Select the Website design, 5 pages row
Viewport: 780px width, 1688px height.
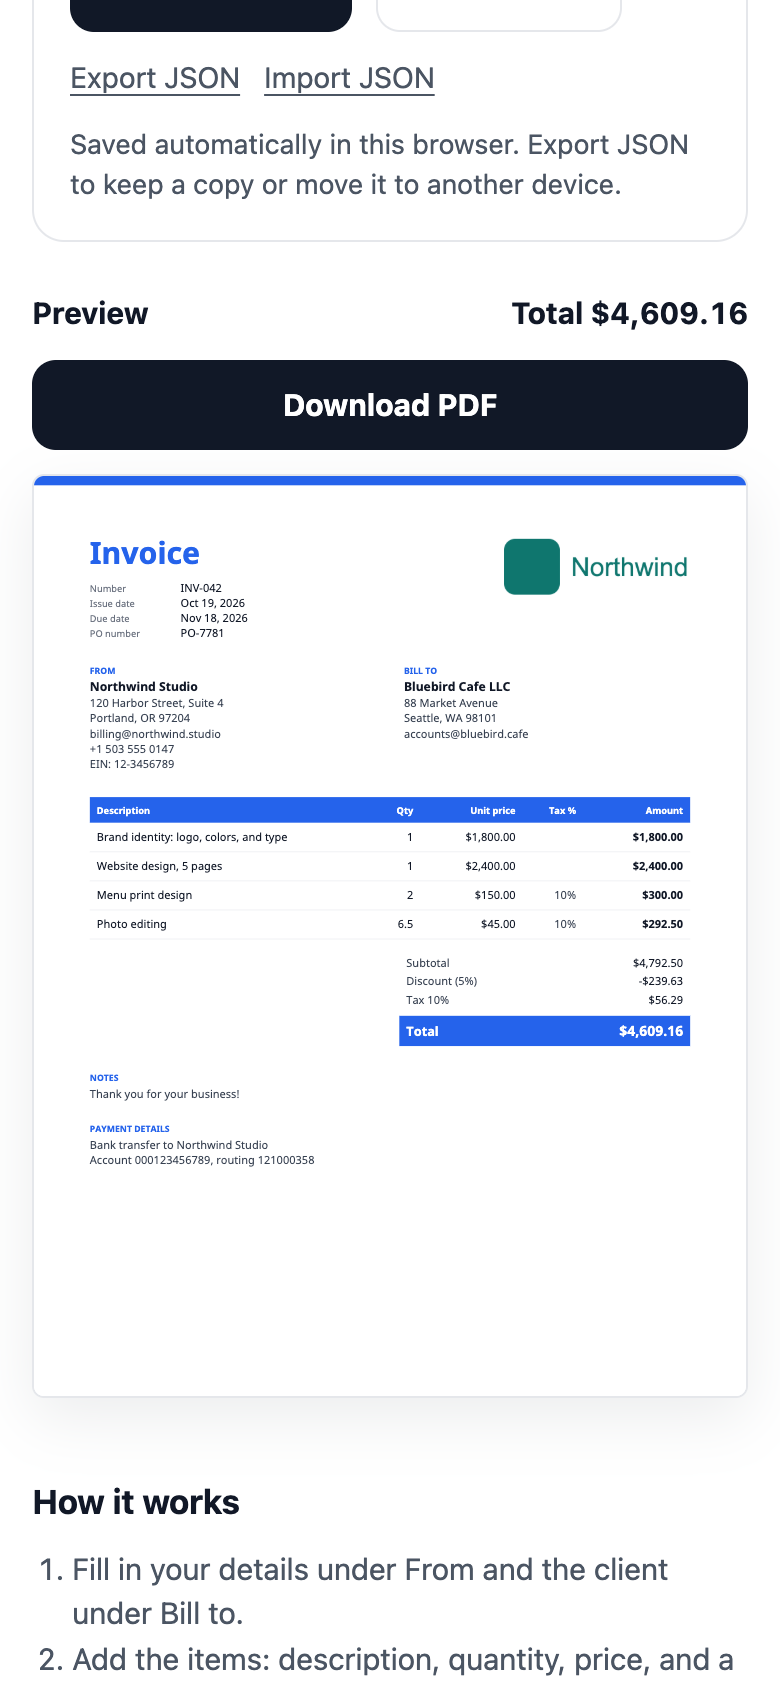pyautogui.click(x=390, y=866)
